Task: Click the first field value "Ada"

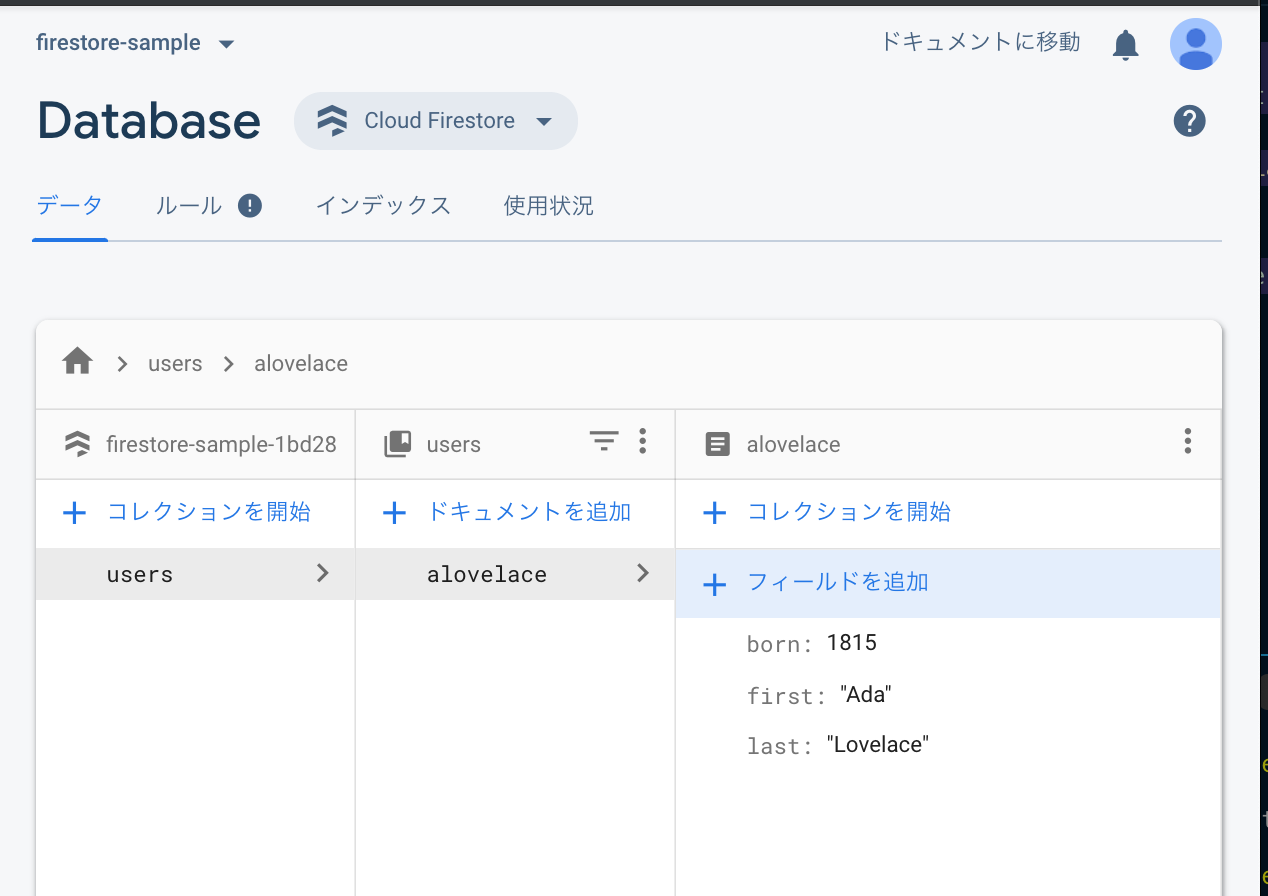Action: (x=866, y=694)
